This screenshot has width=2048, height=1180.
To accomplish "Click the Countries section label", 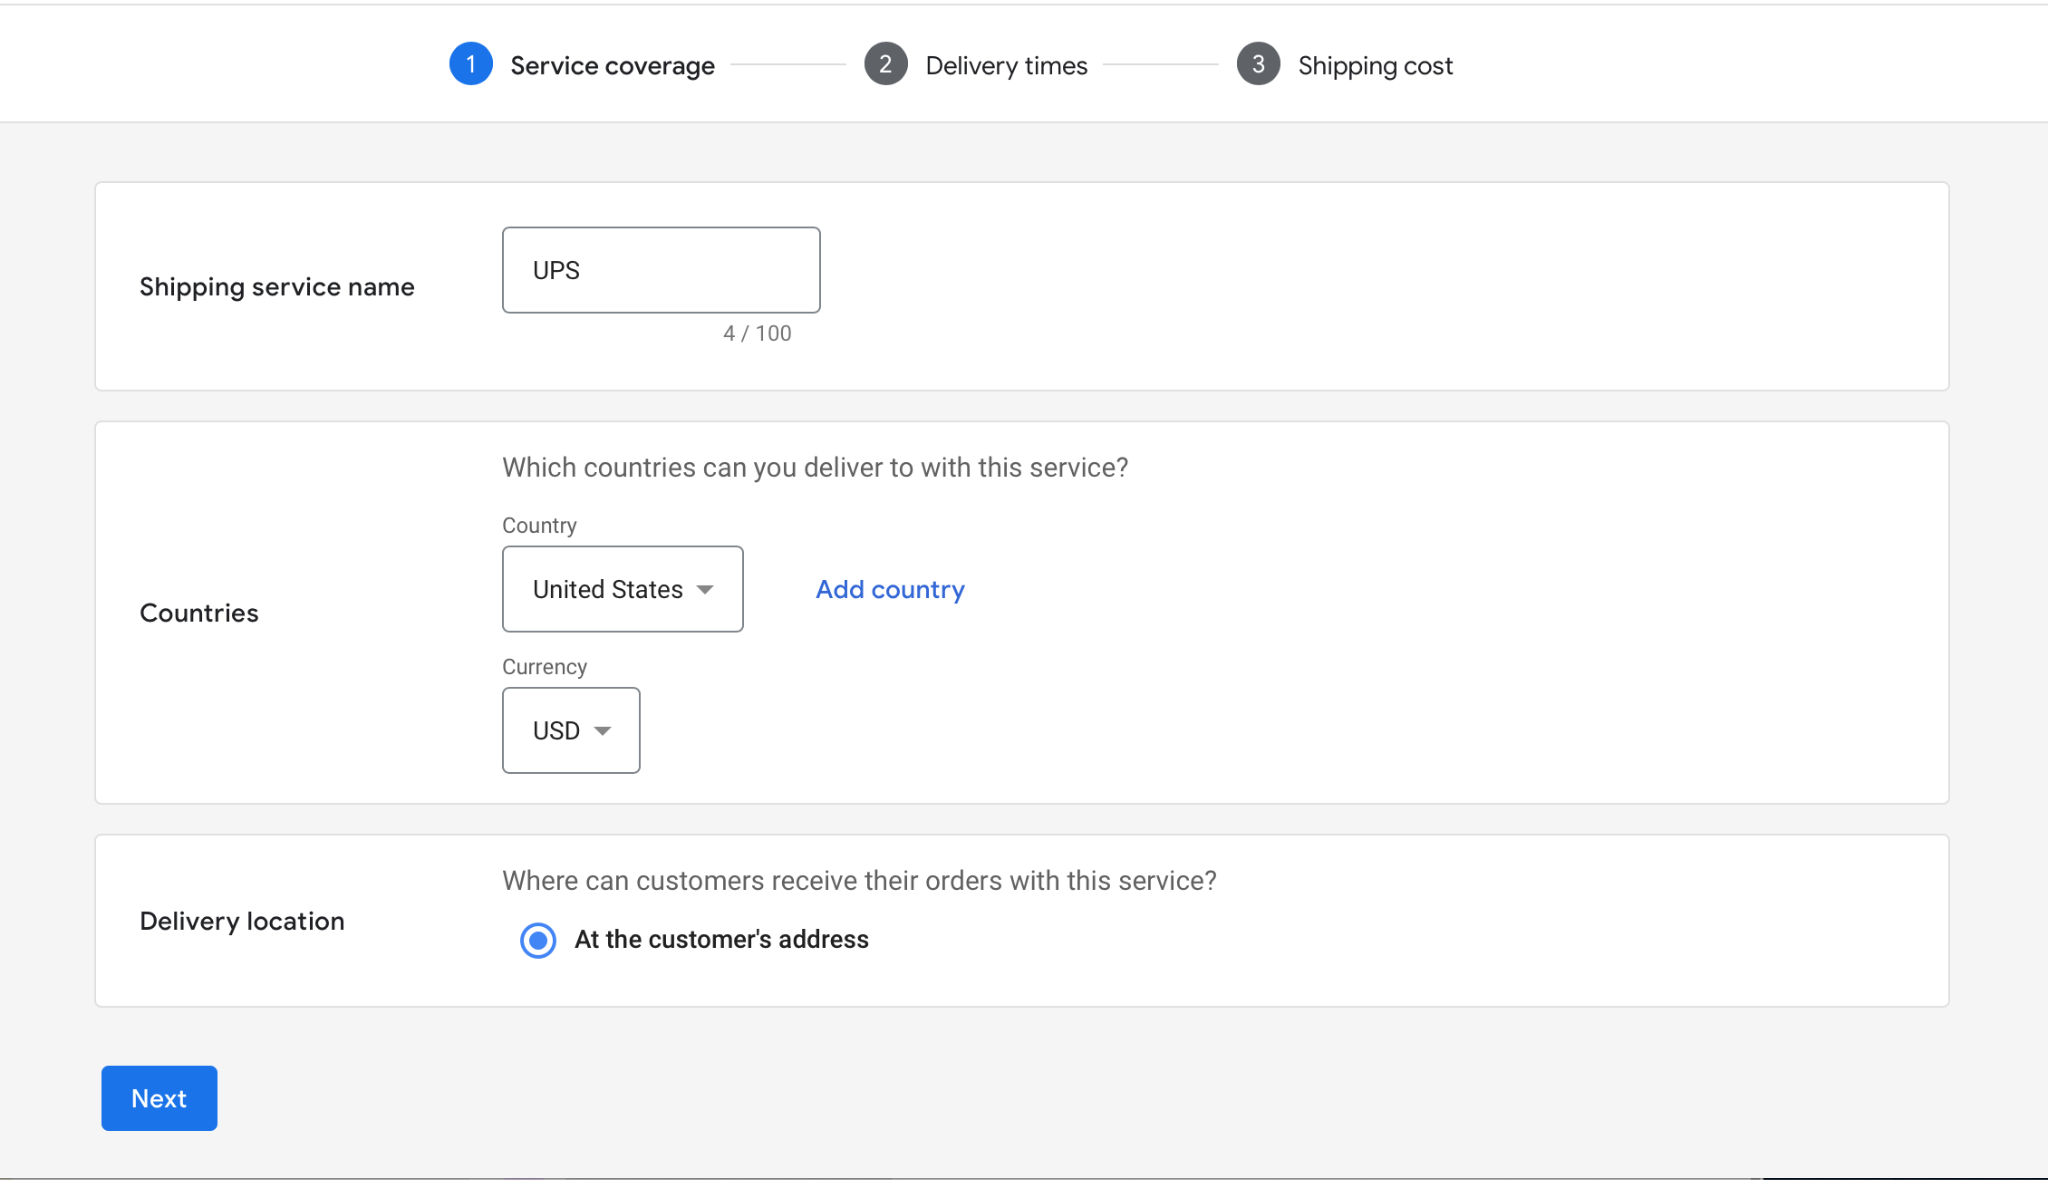I will [199, 613].
